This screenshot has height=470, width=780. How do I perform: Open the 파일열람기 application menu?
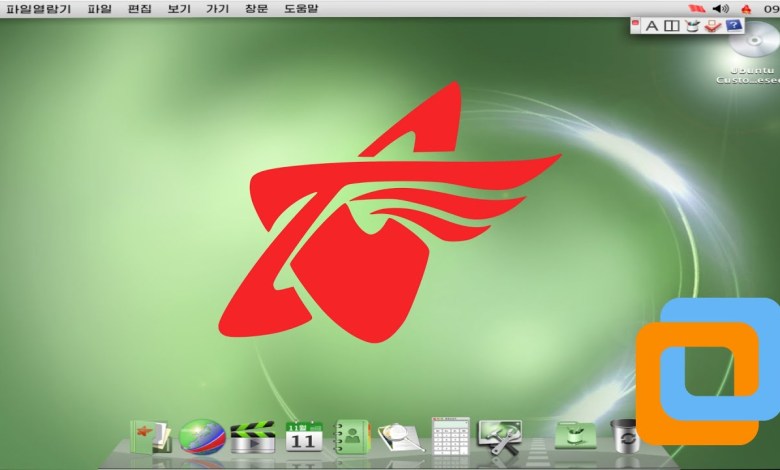point(39,8)
